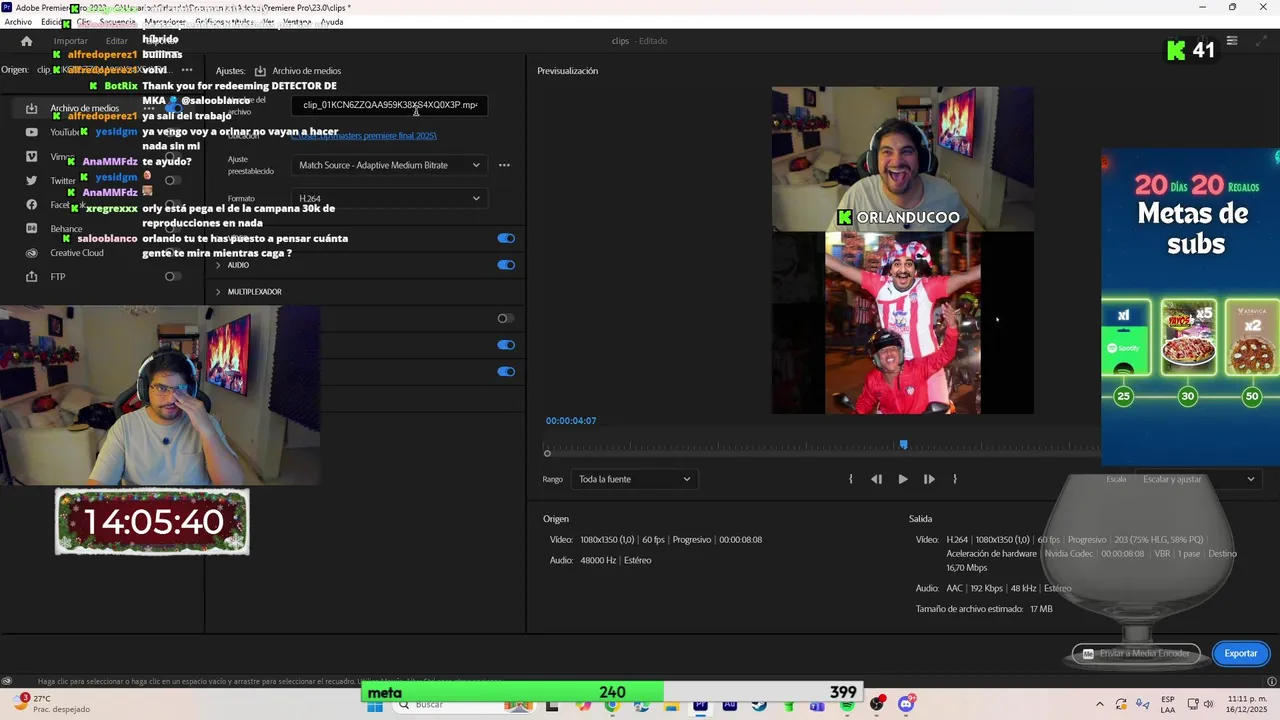The width and height of the screenshot is (1280, 720).
Task: Open the Archivo menu
Action: pyautogui.click(x=18, y=22)
